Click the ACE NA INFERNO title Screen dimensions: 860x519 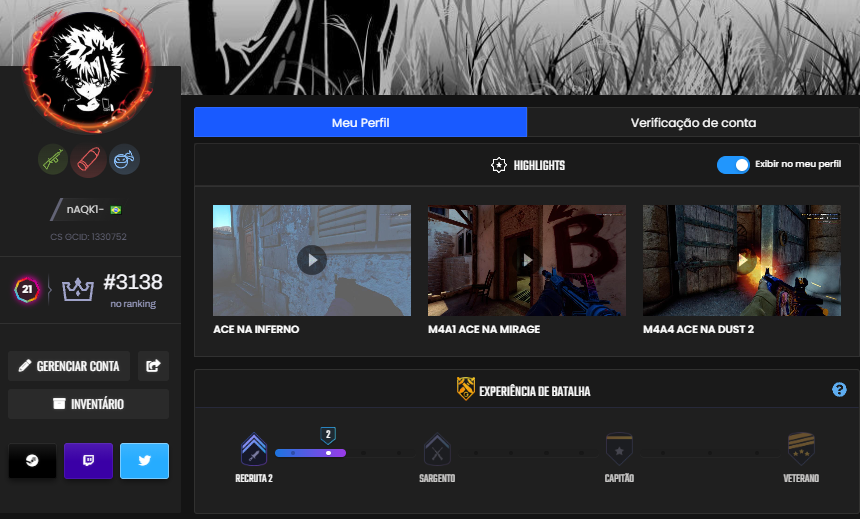256,329
